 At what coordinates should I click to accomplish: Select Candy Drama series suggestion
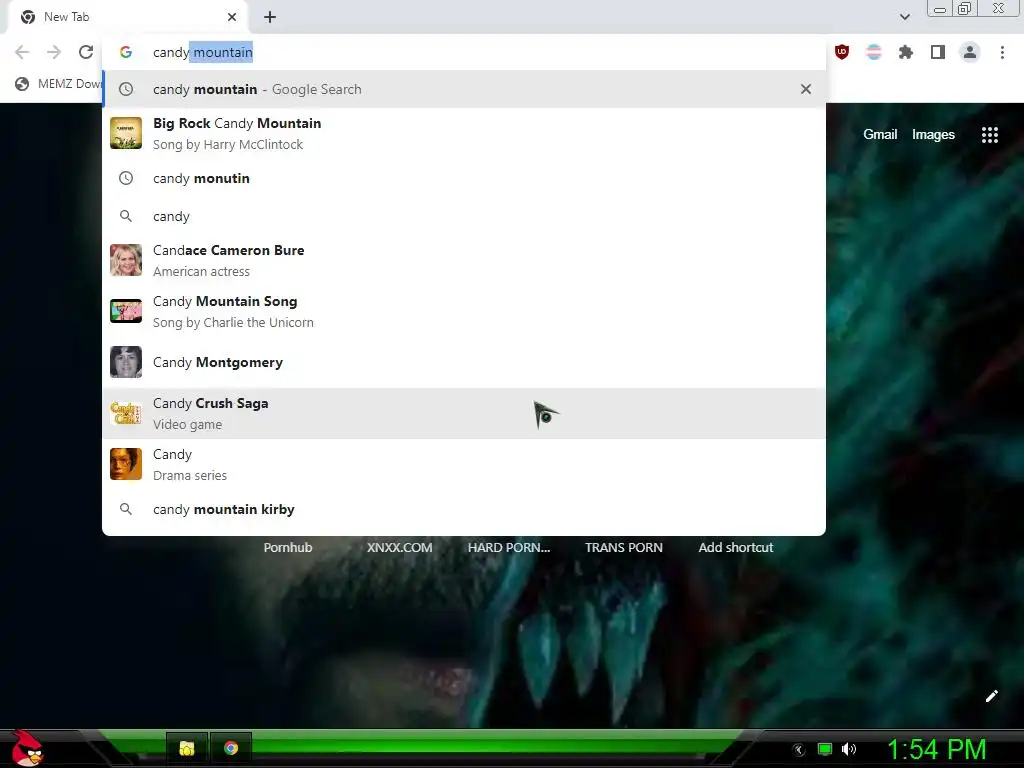pos(464,464)
